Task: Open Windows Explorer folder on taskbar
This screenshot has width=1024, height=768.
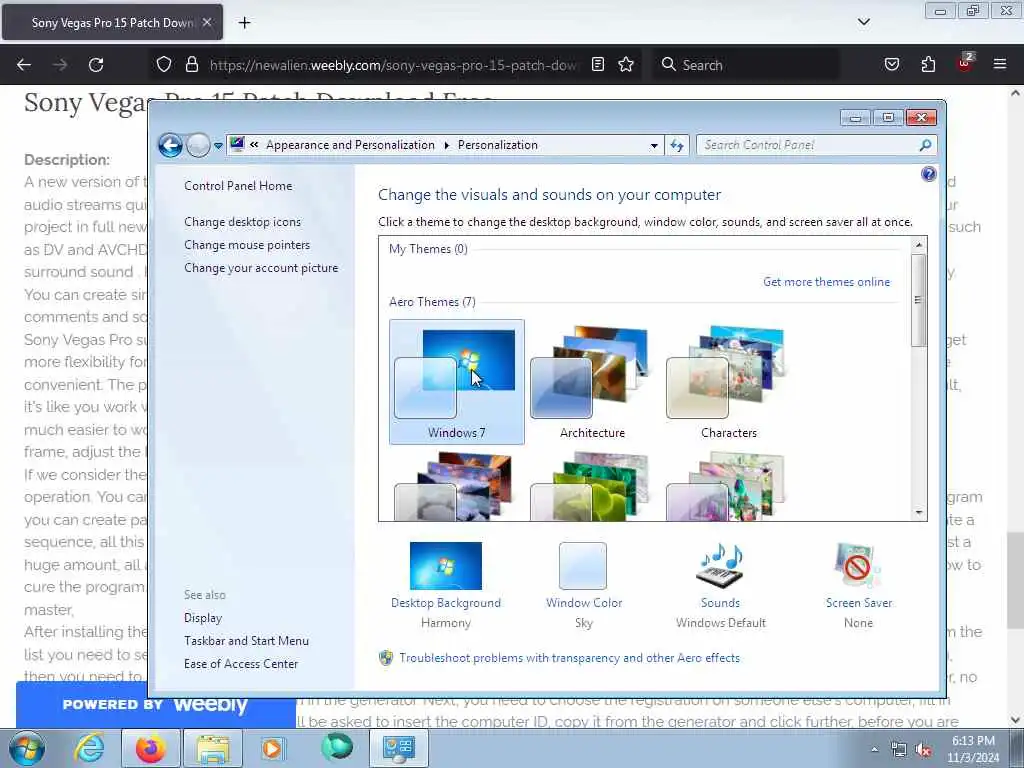Action: (x=213, y=748)
